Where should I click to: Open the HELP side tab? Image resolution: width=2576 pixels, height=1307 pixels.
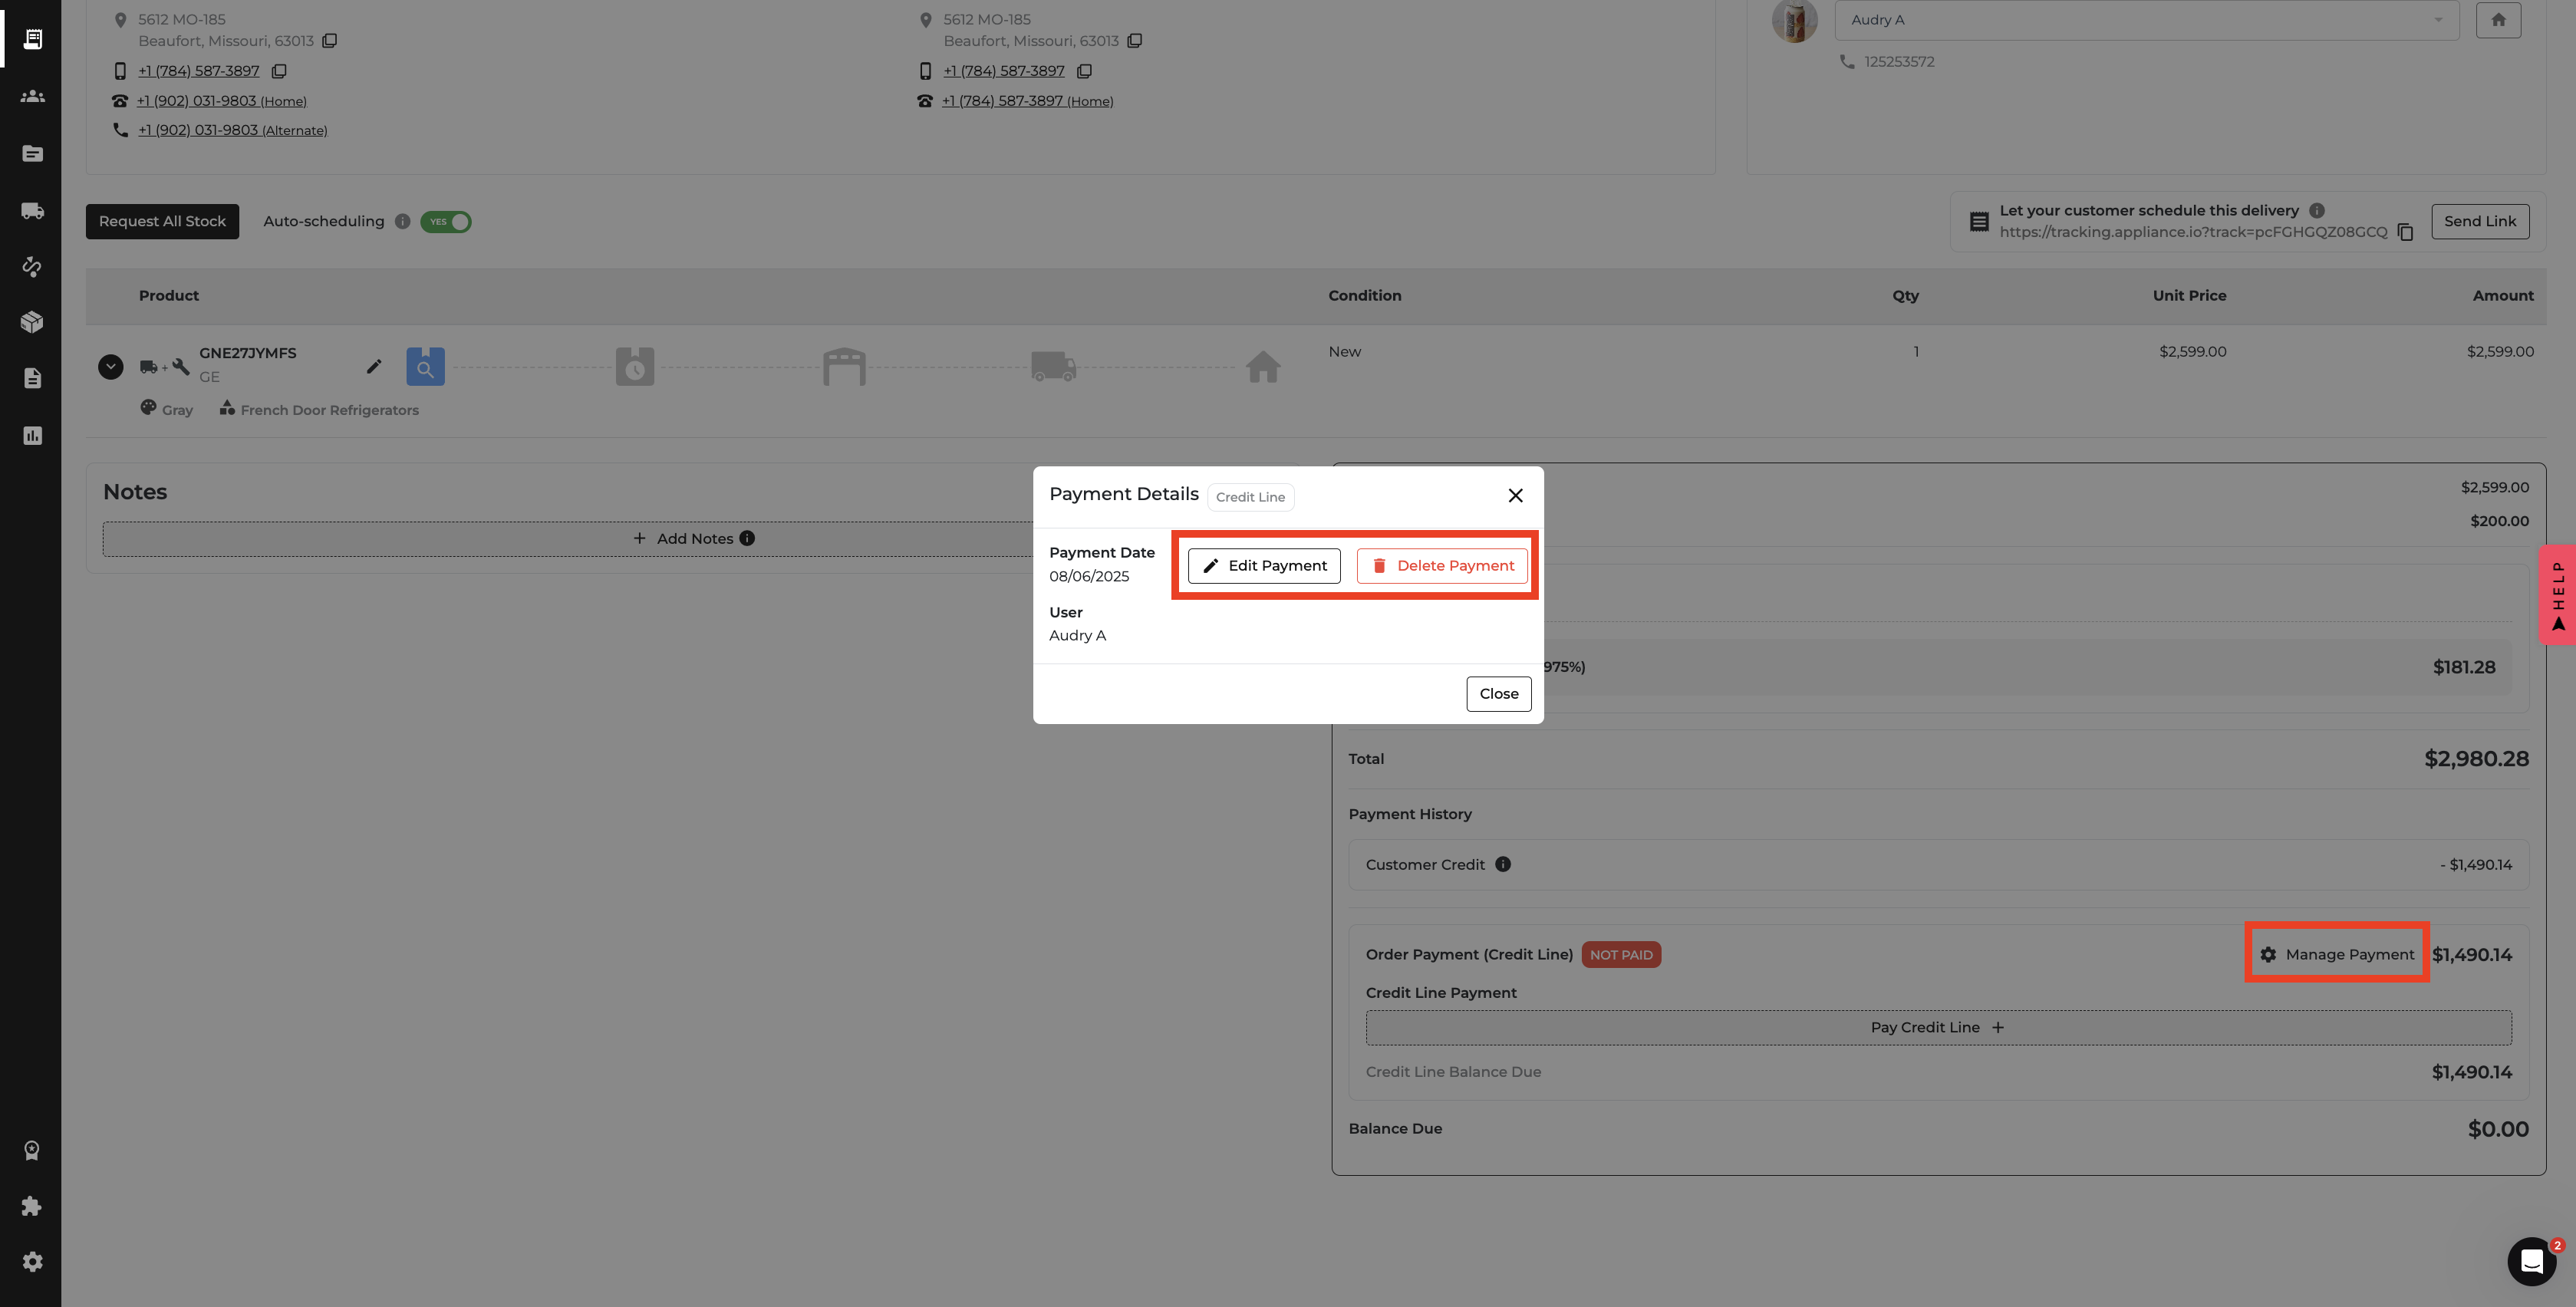pos(2558,595)
